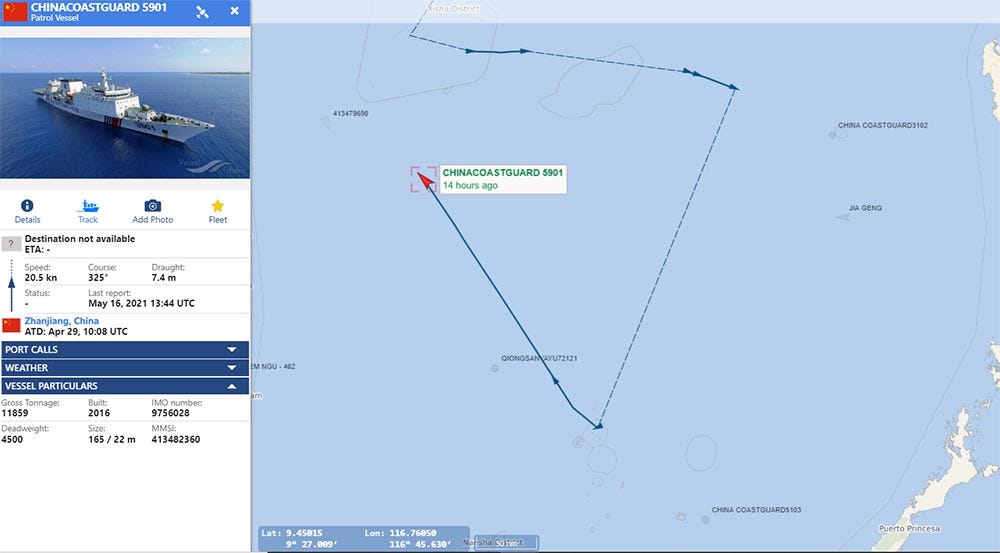Select CHINA COASTGUARD3102 vessel marker
This screenshot has width=1000, height=553.
832,135
